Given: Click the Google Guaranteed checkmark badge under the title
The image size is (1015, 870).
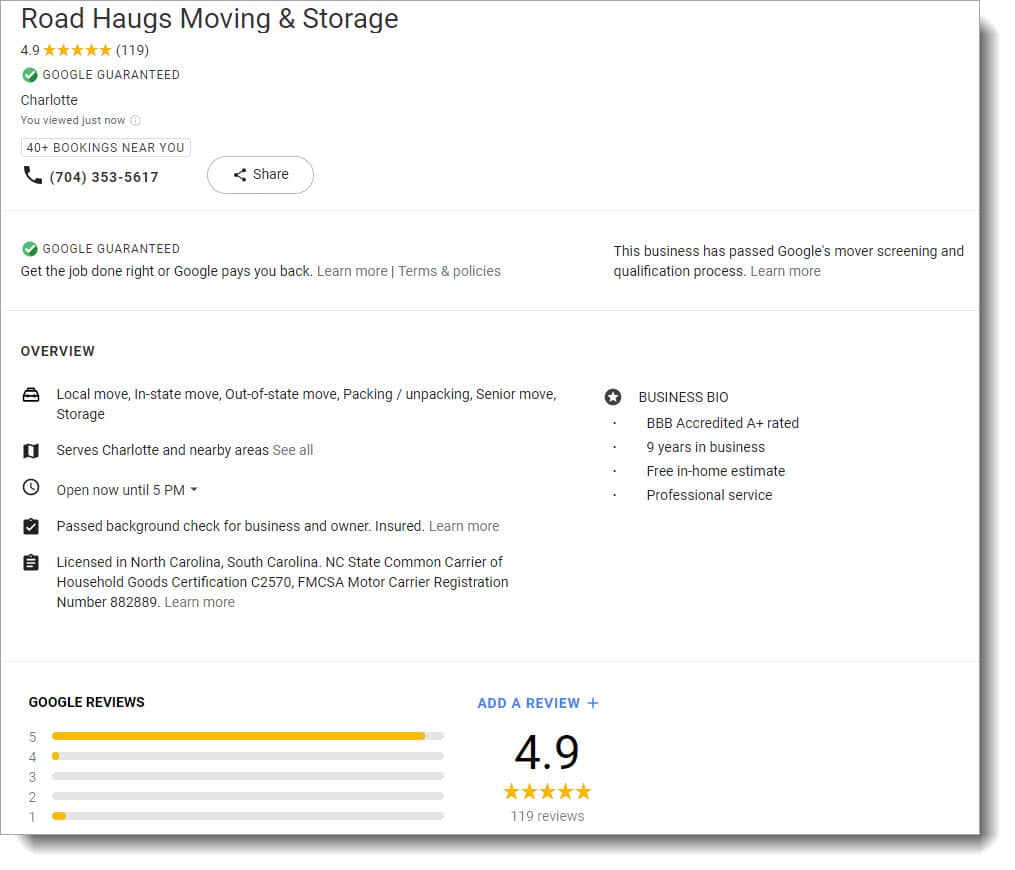Looking at the screenshot, I should point(30,75).
